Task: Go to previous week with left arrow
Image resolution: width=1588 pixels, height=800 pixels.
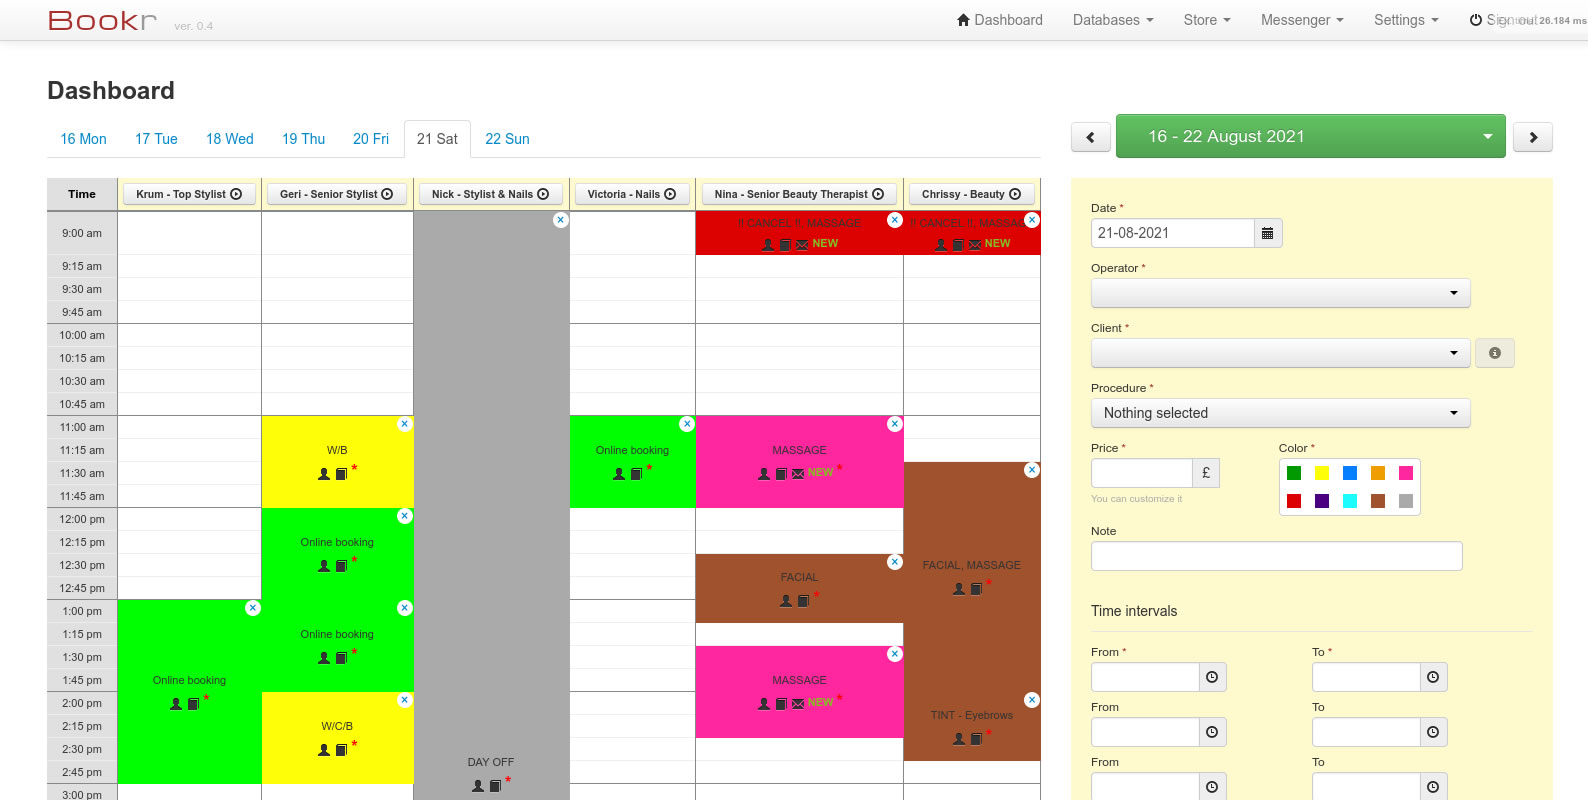Action: (1091, 137)
